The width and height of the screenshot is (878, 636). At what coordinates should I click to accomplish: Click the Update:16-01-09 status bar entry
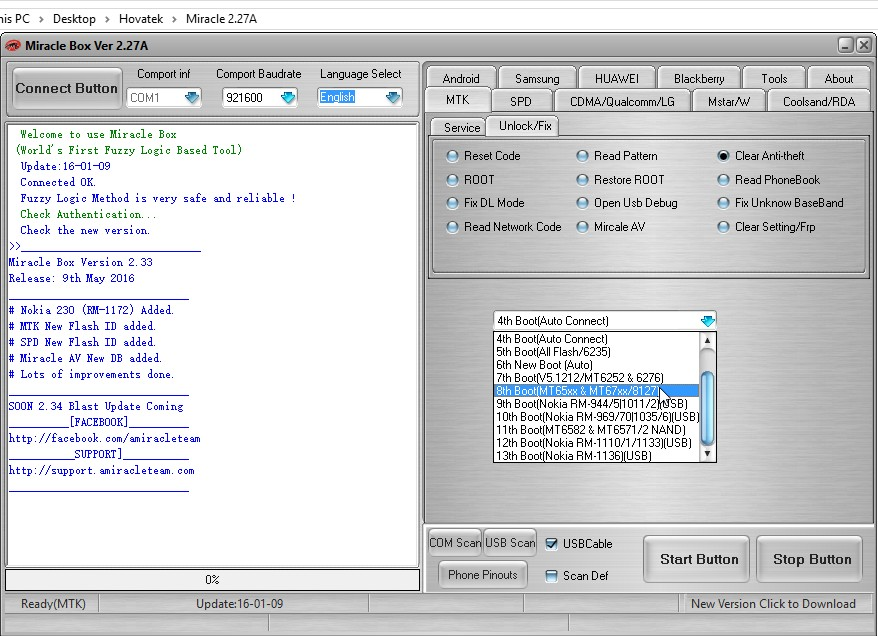239,604
